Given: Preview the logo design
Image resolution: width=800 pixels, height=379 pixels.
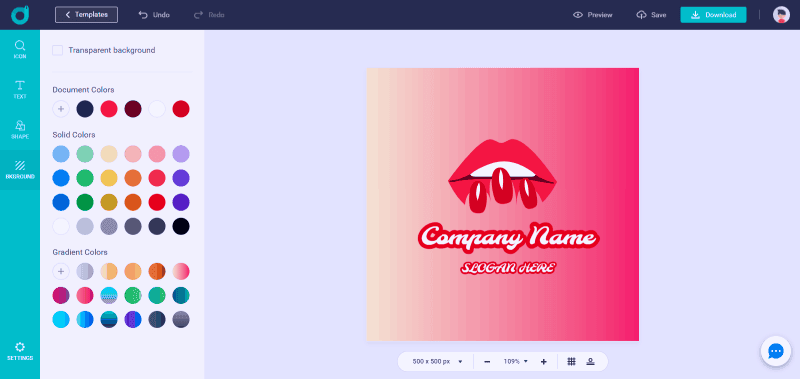Looking at the screenshot, I should click(592, 15).
